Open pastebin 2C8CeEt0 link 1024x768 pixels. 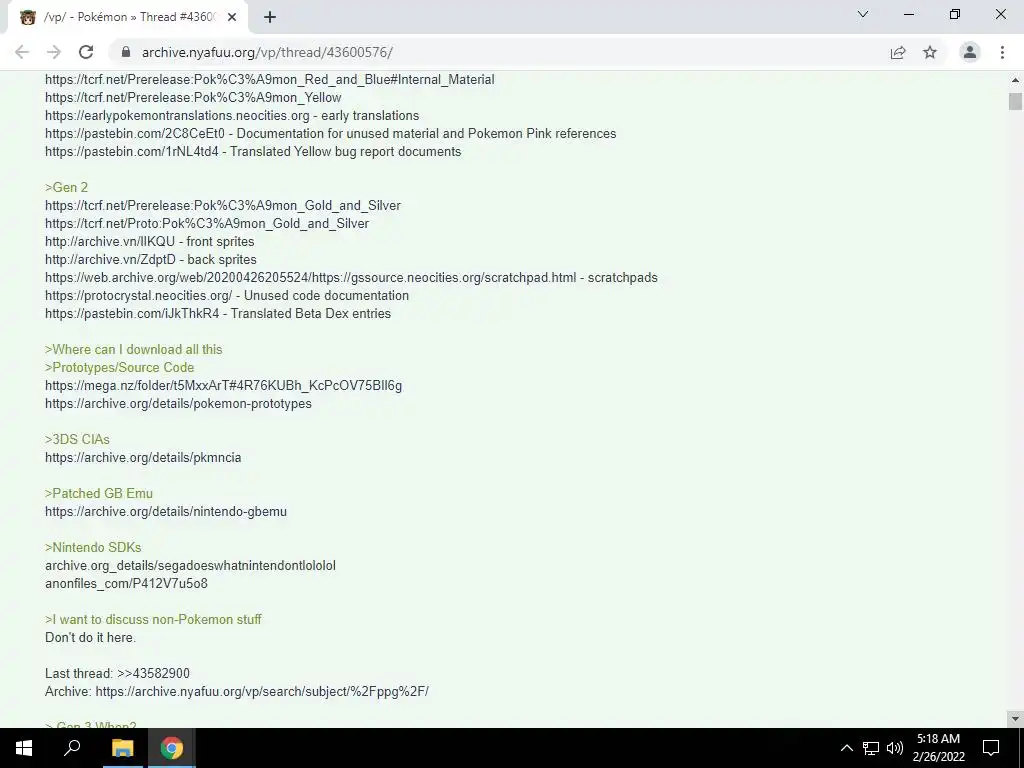pos(135,133)
